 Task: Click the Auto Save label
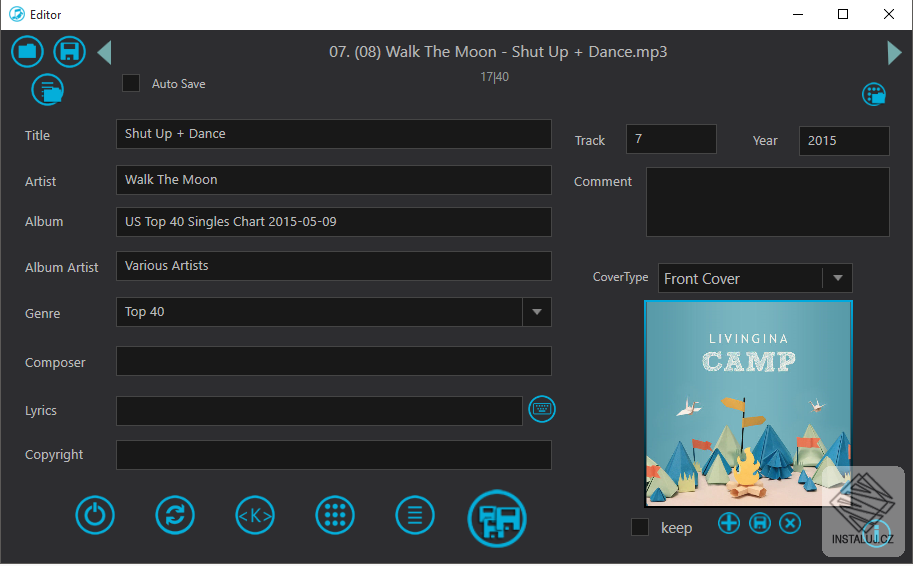tap(179, 84)
